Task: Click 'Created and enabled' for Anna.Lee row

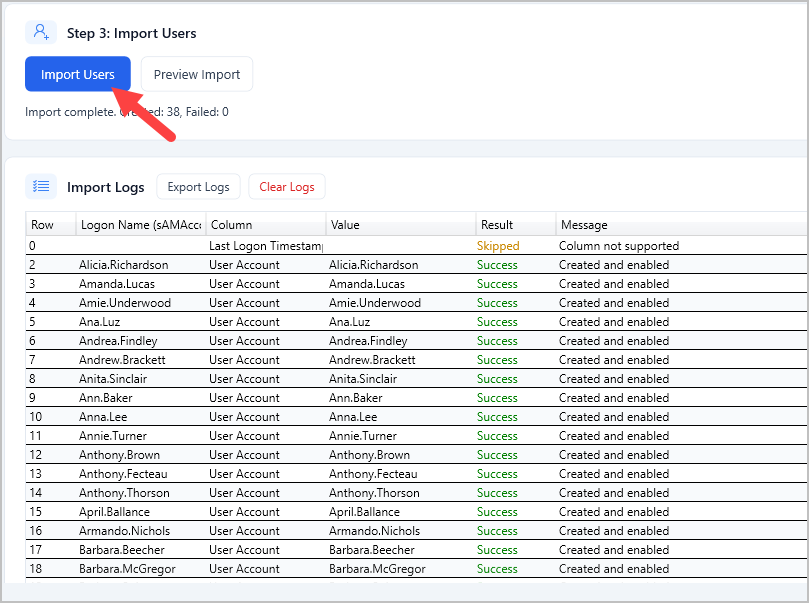Action: coord(614,417)
